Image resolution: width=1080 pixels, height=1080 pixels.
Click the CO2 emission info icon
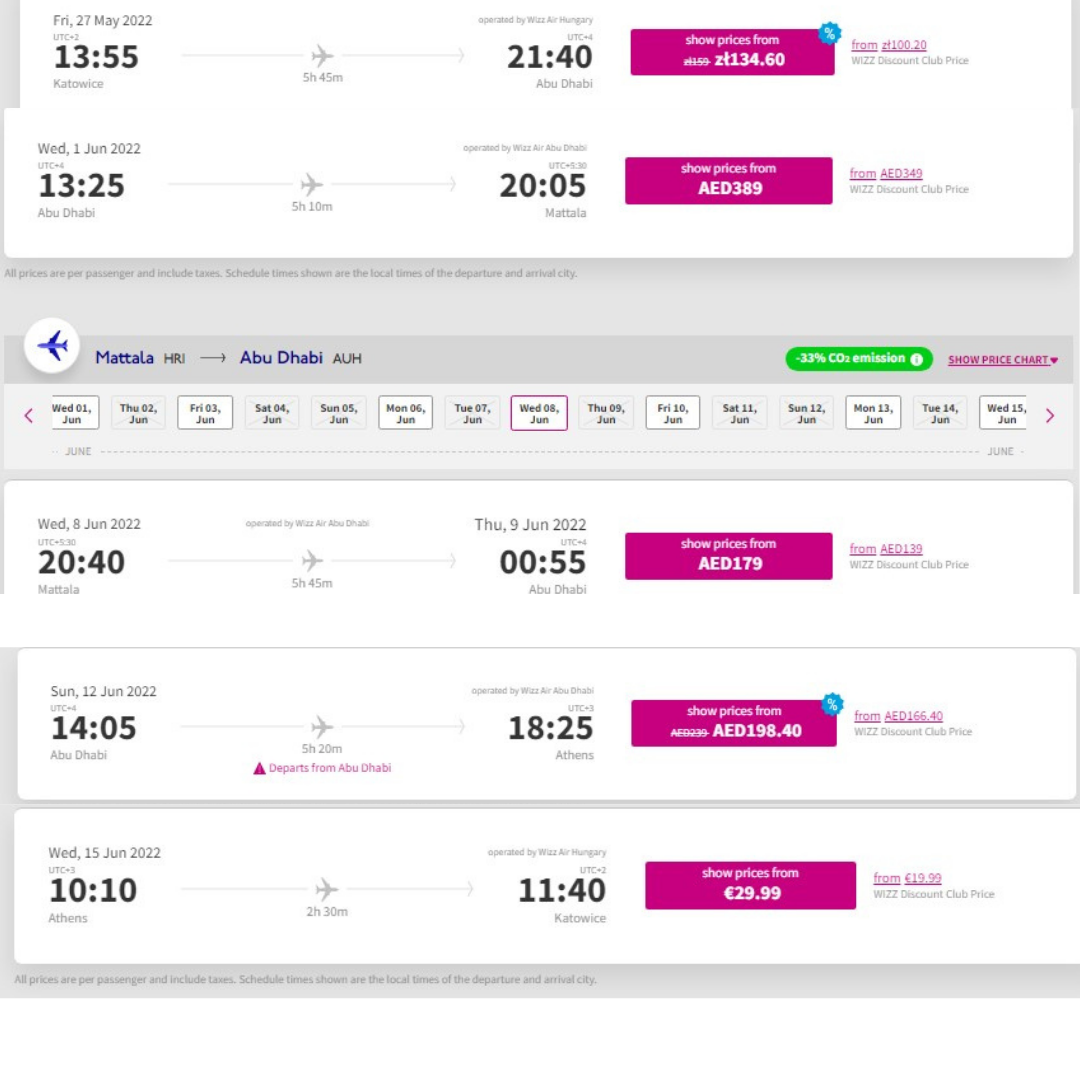tap(916, 359)
